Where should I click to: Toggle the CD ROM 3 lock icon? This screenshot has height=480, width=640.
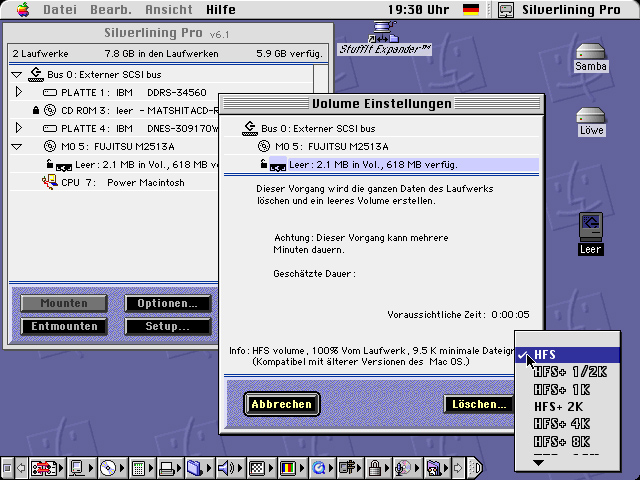[36, 110]
